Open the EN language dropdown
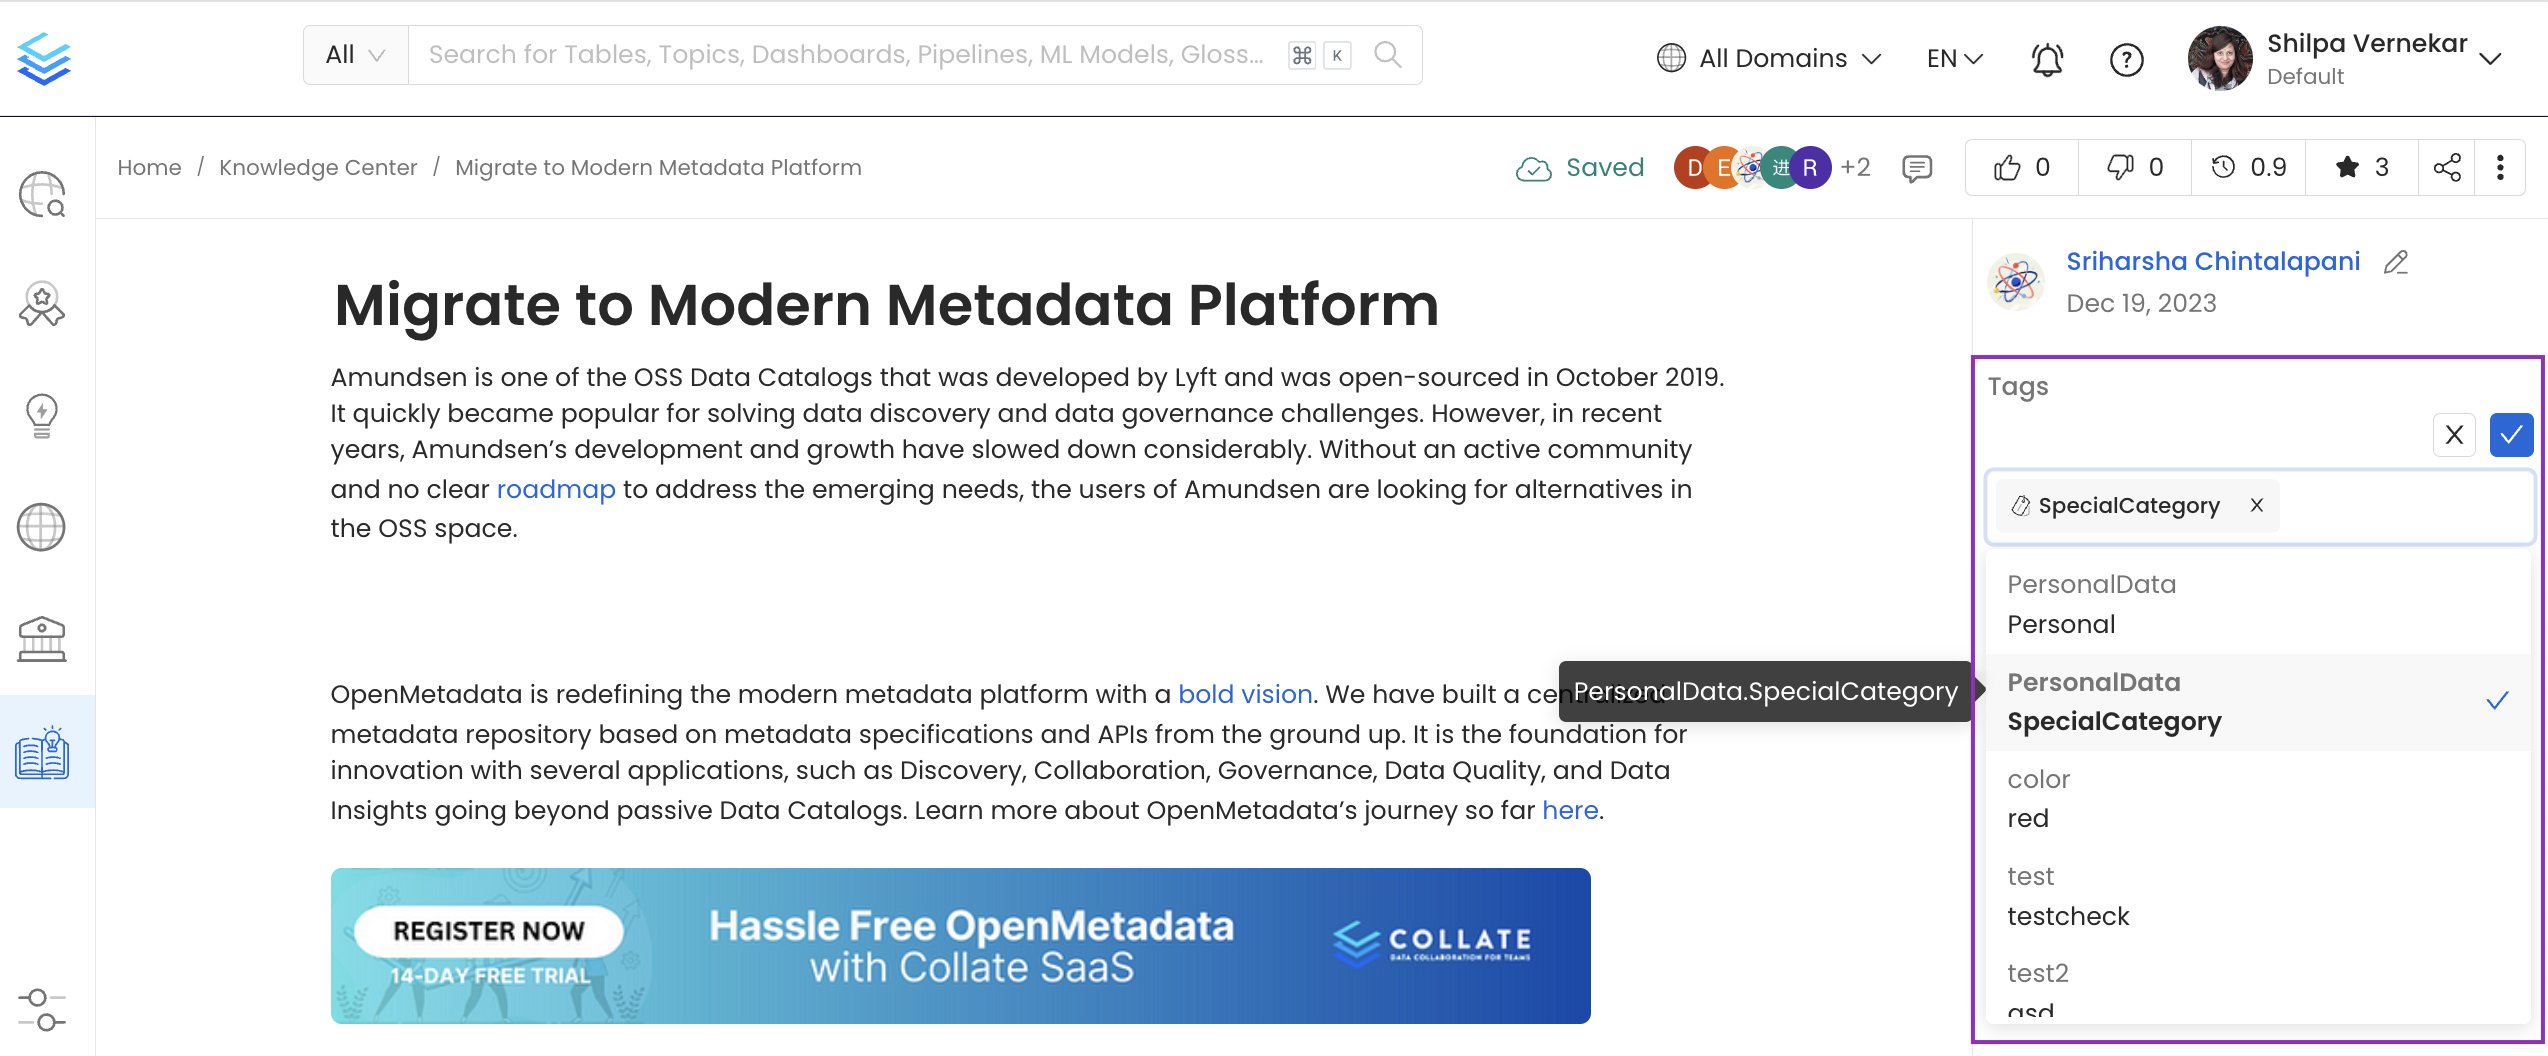 click(1954, 58)
